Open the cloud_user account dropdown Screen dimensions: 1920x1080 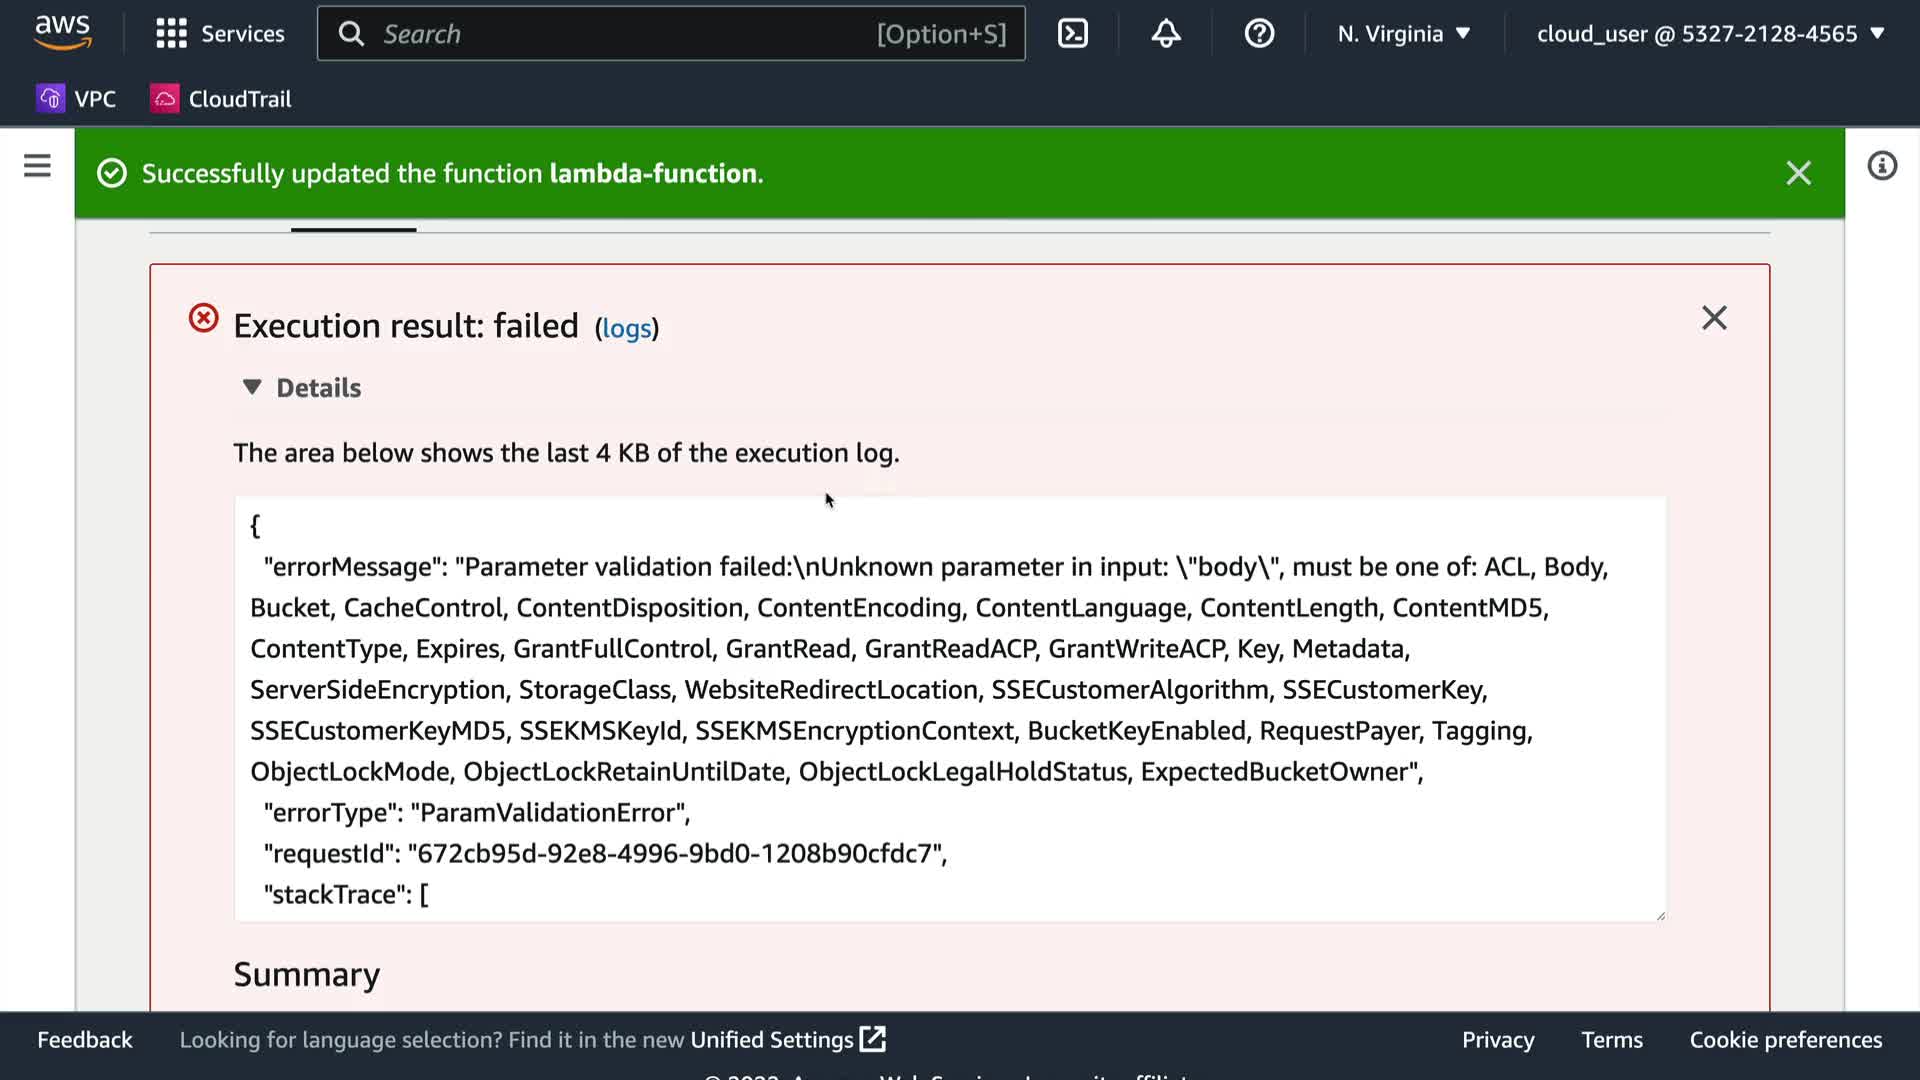click(x=1710, y=34)
